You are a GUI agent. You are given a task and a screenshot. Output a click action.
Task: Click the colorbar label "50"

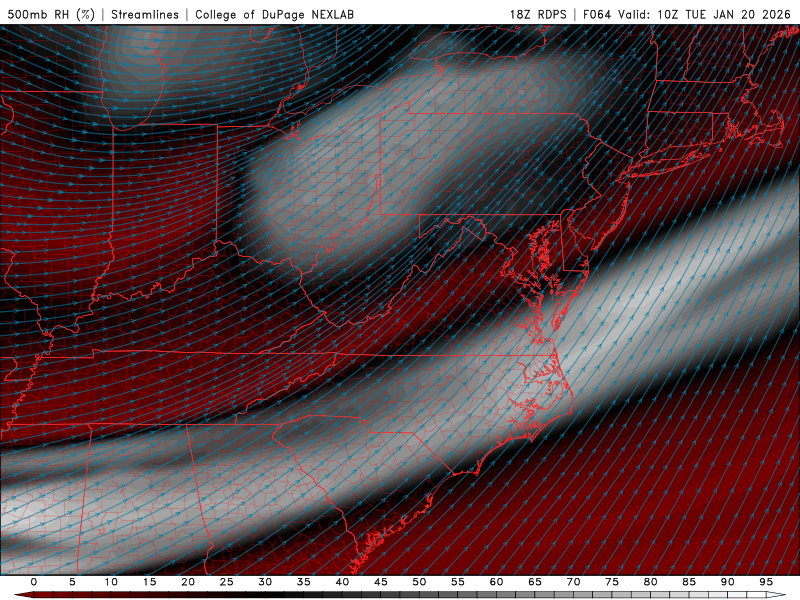[x=419, y=582]
